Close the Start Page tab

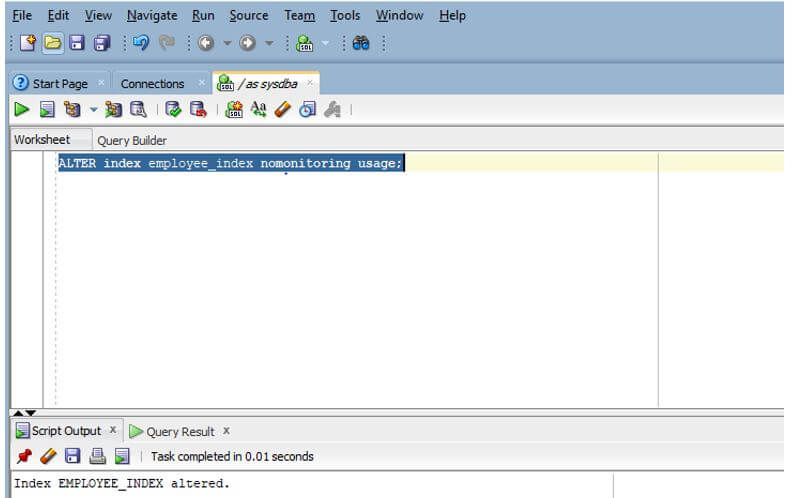(x=101, y=82)
